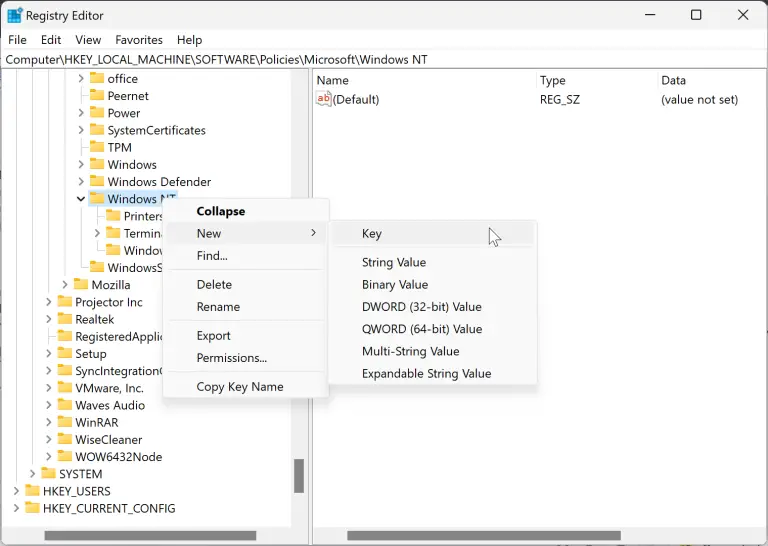768x546 pixels.
Task: Choose Delete in the context menu
Action: (246, 285)
